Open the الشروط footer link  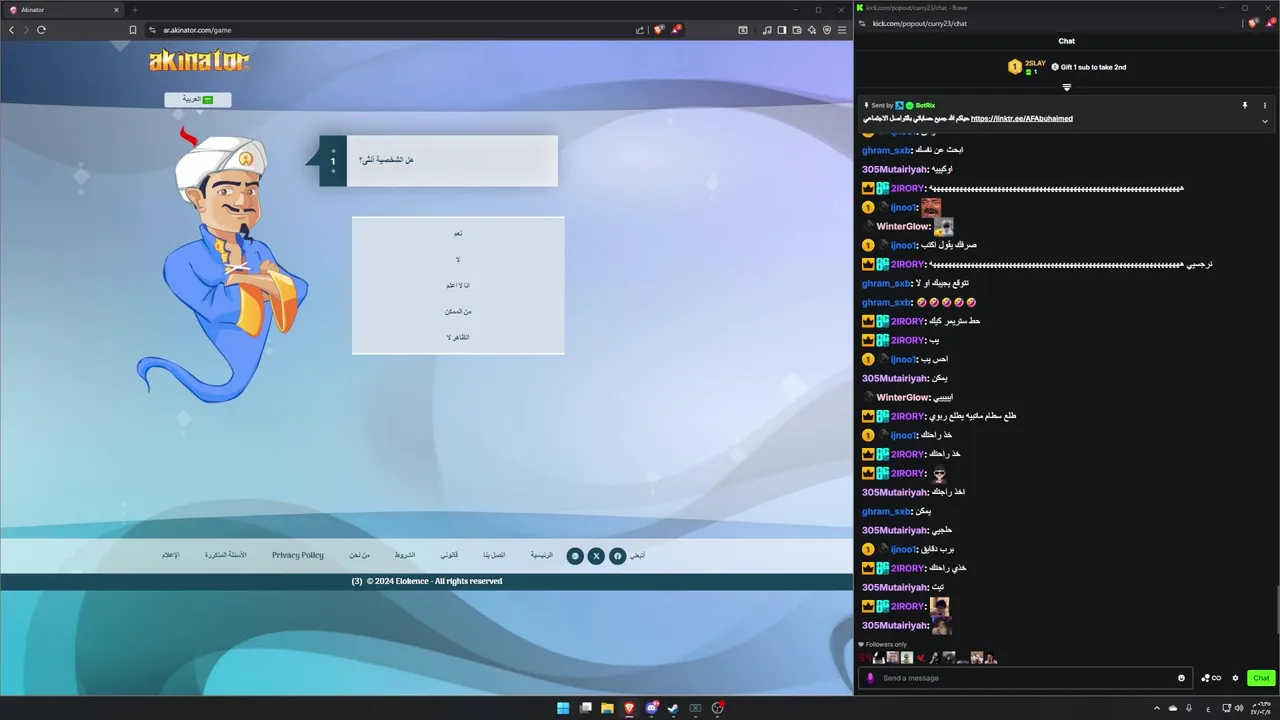[404, 555]
